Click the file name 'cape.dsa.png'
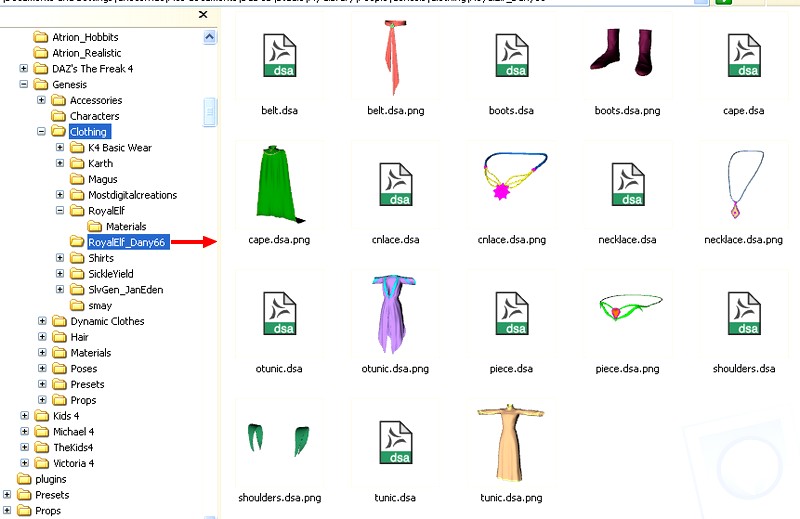This screenshot has width=800, height=519. coord(279,239)
